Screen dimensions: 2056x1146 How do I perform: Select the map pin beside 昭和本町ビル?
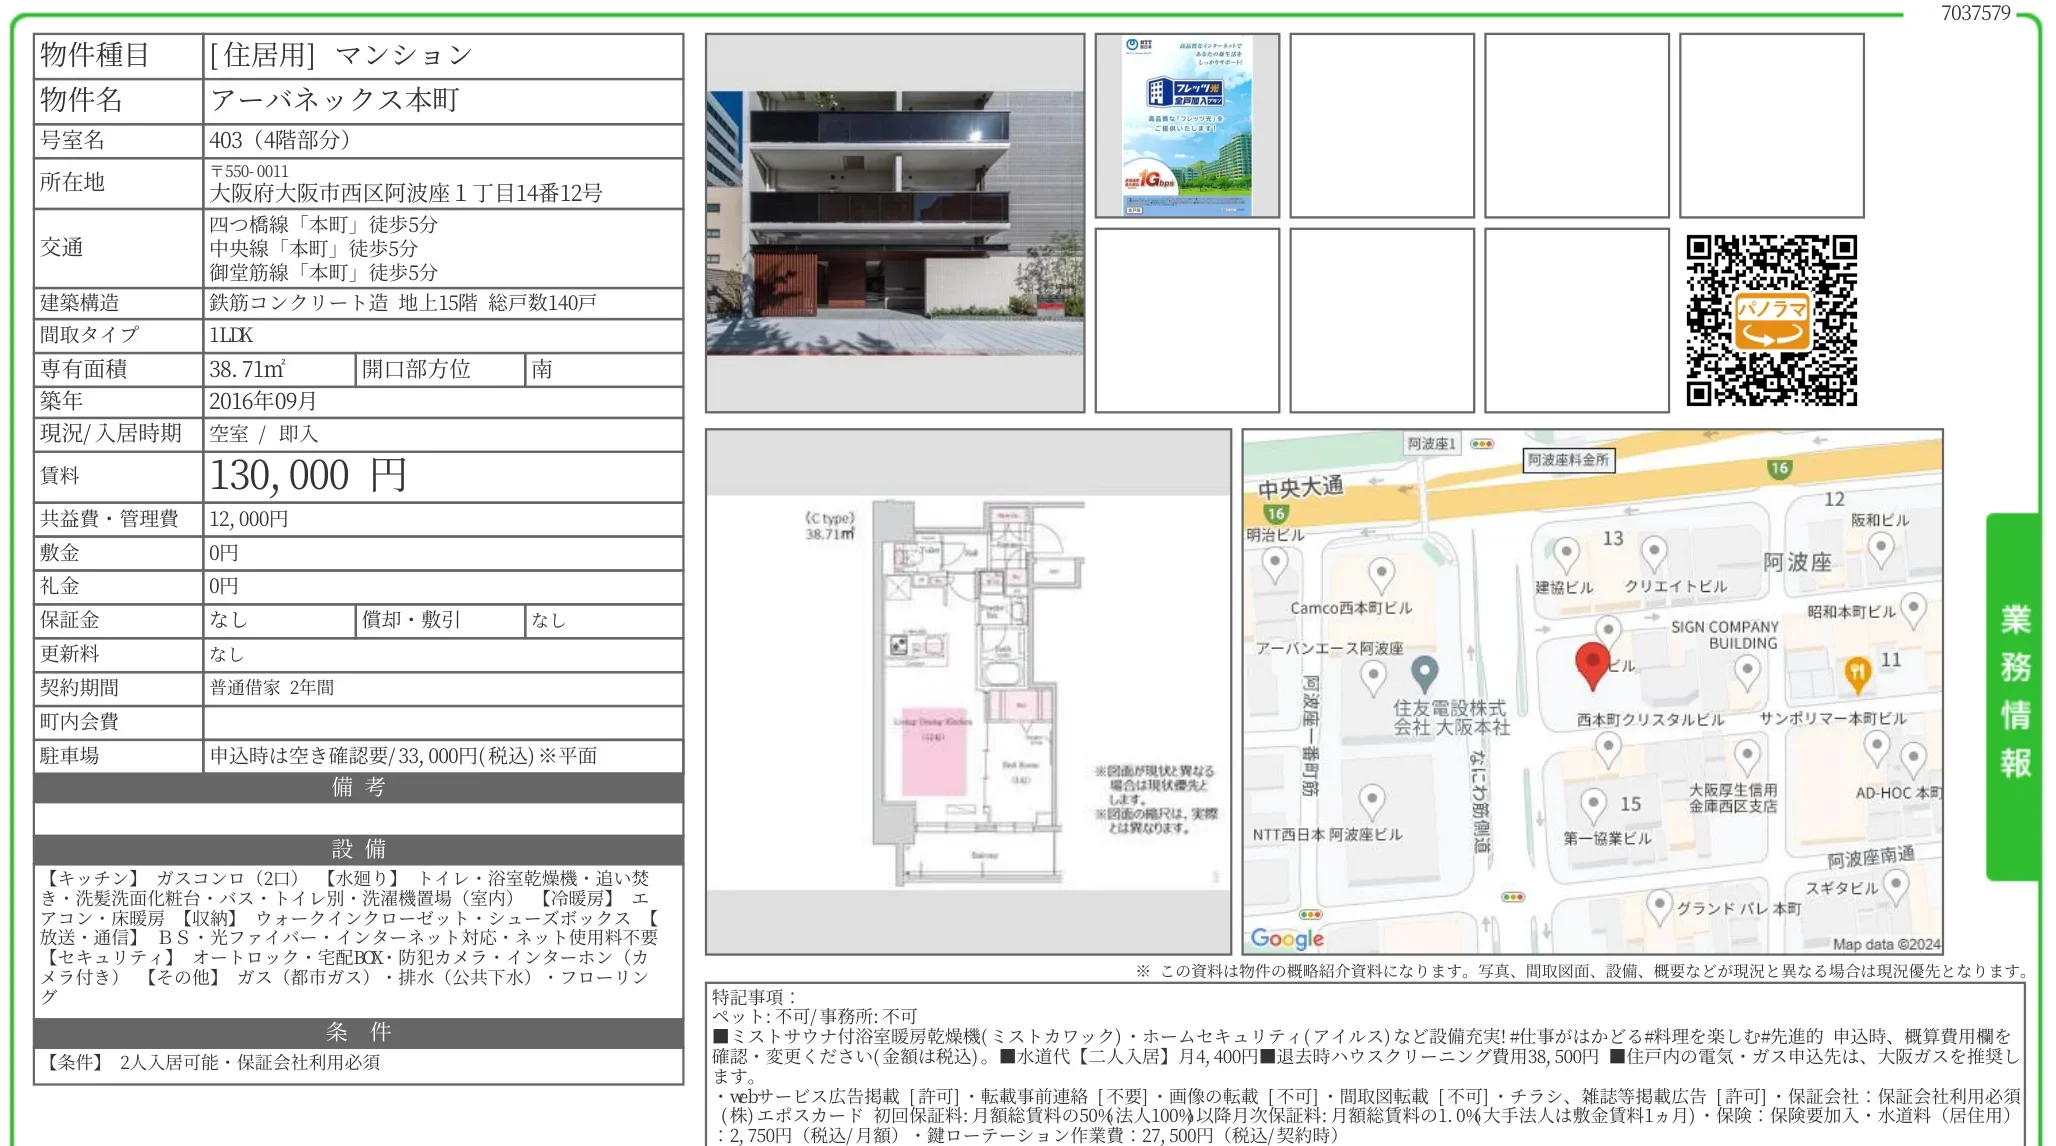[1913, 609]
